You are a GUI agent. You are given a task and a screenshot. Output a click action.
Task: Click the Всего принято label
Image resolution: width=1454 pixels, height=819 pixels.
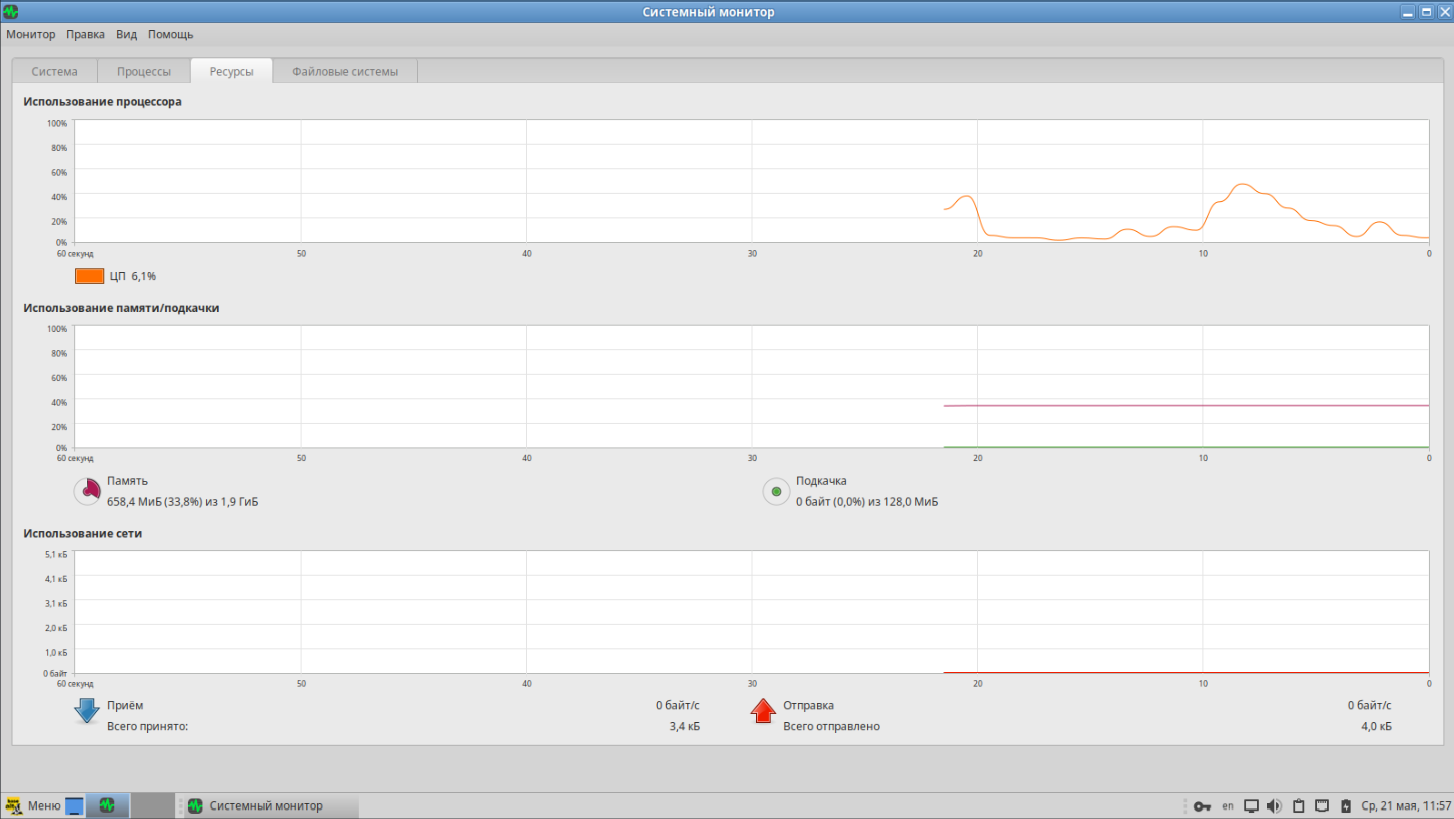(148, 726)
